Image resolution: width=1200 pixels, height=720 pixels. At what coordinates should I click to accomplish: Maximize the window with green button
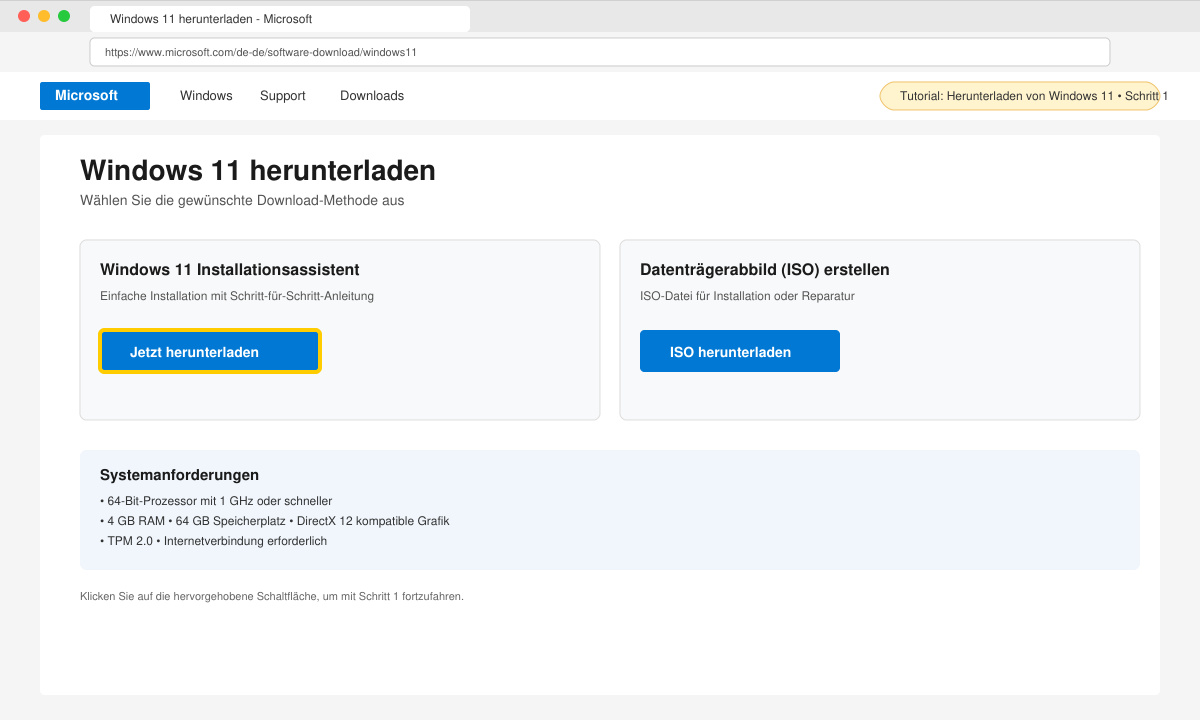click(x=64, y=16)
